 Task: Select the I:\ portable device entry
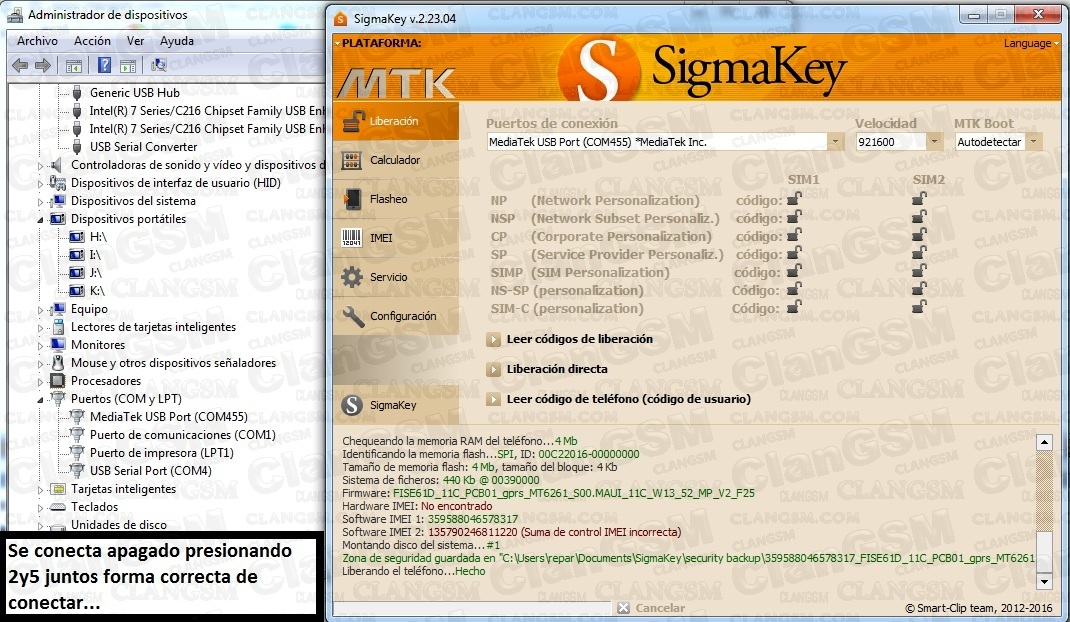pos(95,255)
